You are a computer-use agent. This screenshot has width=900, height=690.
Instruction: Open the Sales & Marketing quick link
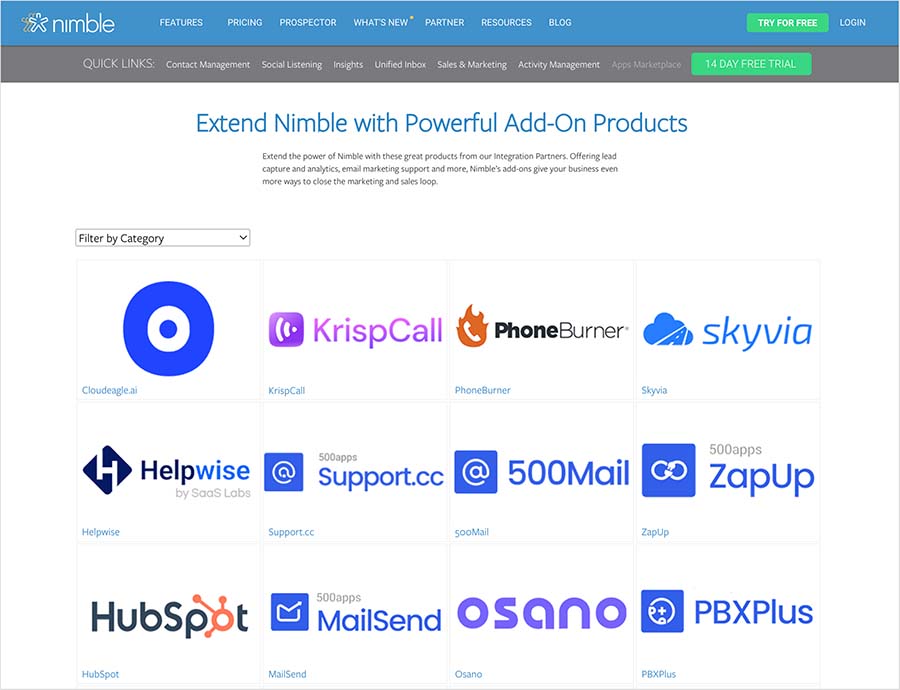pos(472,64)
